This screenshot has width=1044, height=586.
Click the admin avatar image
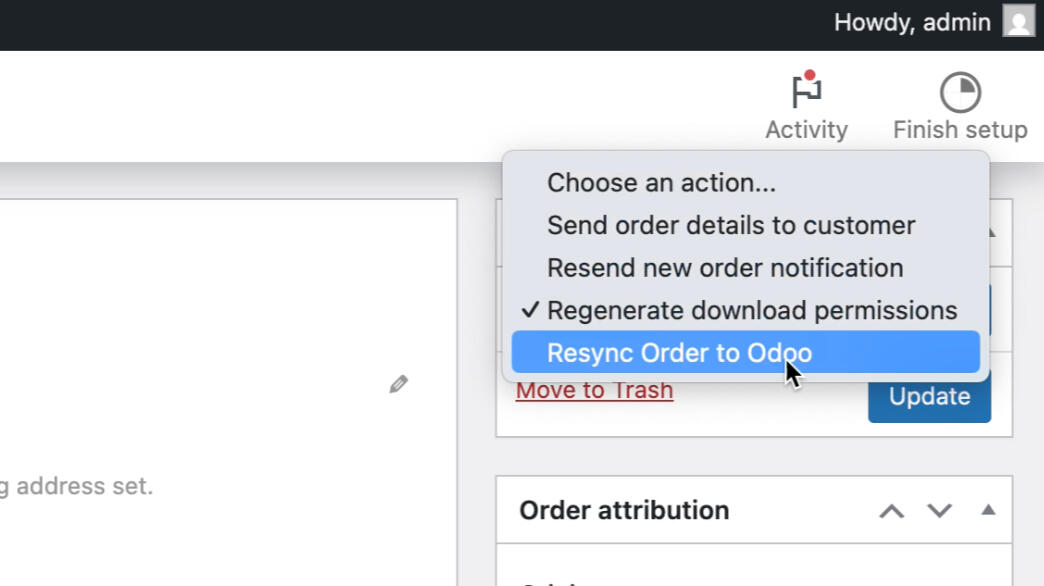[x=1018, y=22]
